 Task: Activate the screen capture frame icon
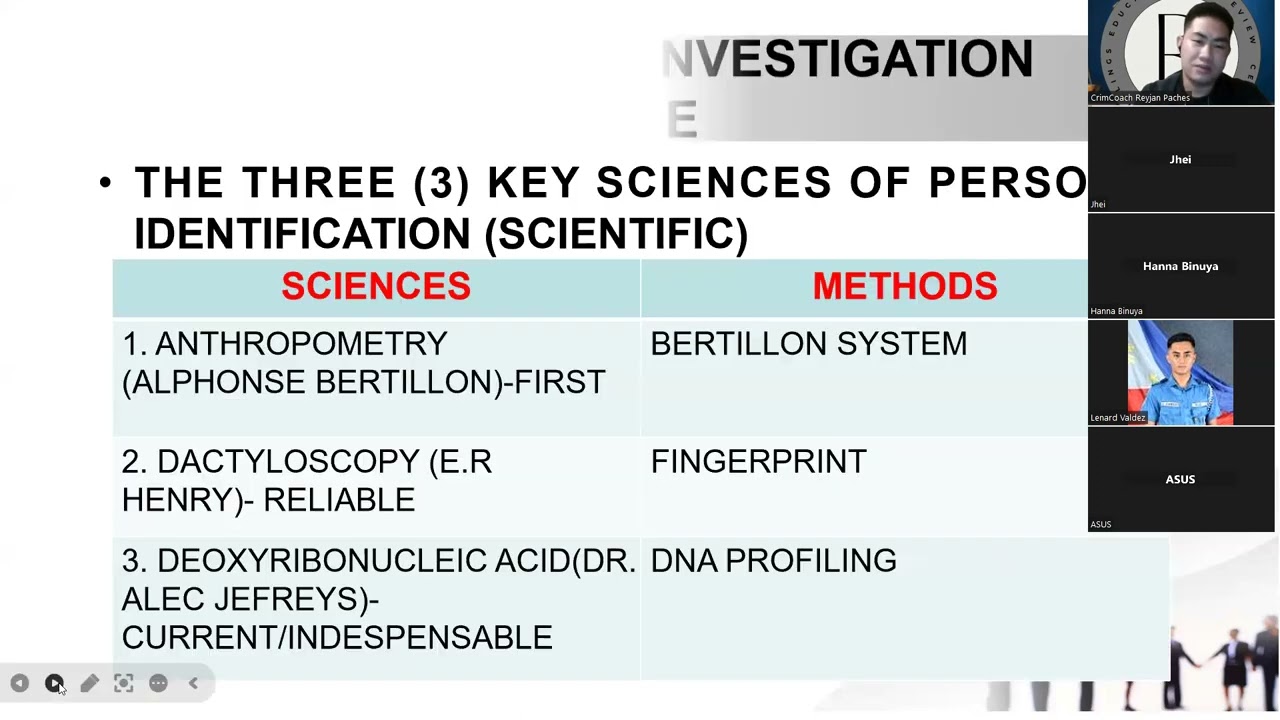[123, 683]
